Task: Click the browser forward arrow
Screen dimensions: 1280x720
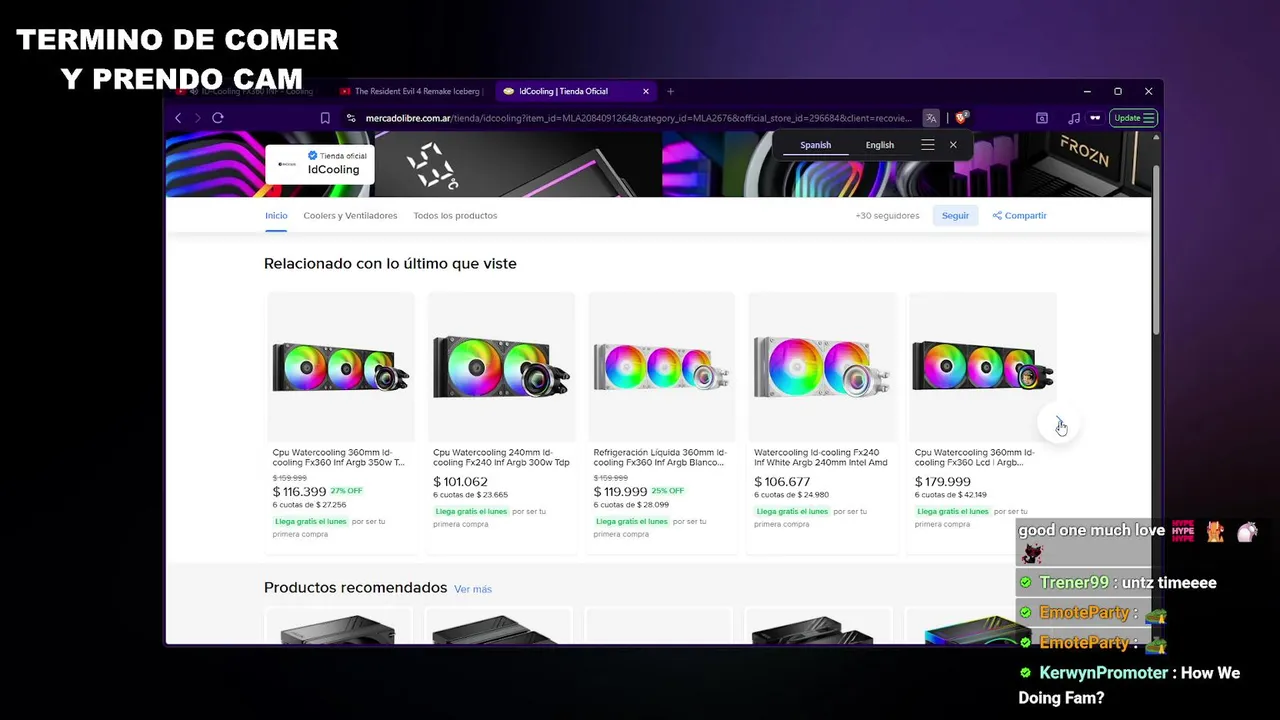Action: (198, 118)
